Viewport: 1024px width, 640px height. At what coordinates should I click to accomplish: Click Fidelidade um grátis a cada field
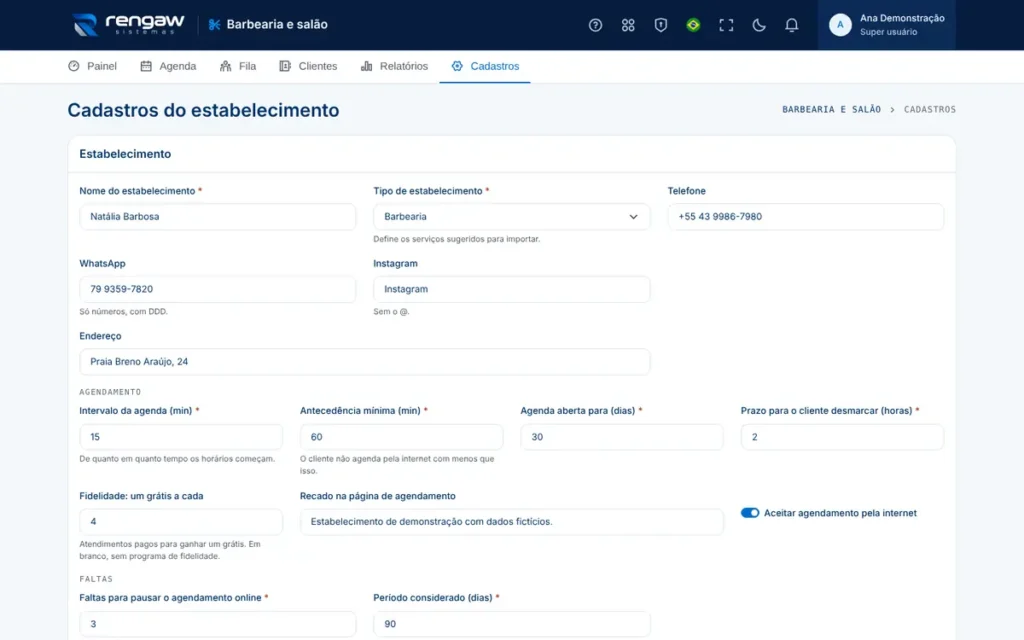tap(181, 522)
